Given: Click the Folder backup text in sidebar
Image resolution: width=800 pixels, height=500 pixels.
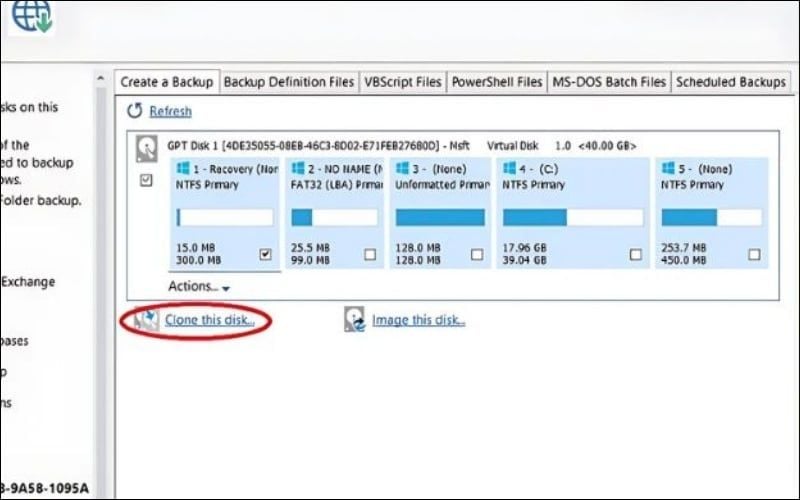Looking at the screenshot, I should point(41,200).
